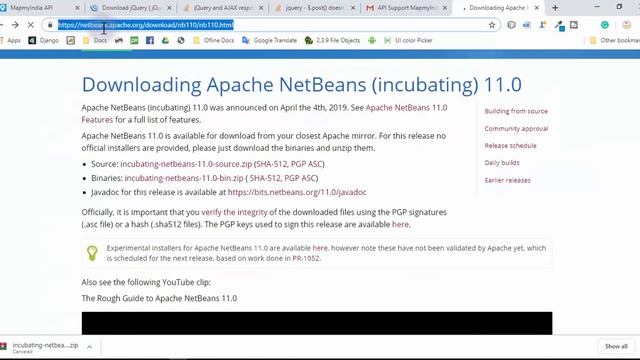
Task: Open the UI color Picker bookmark
Action: tap(408, 40)
